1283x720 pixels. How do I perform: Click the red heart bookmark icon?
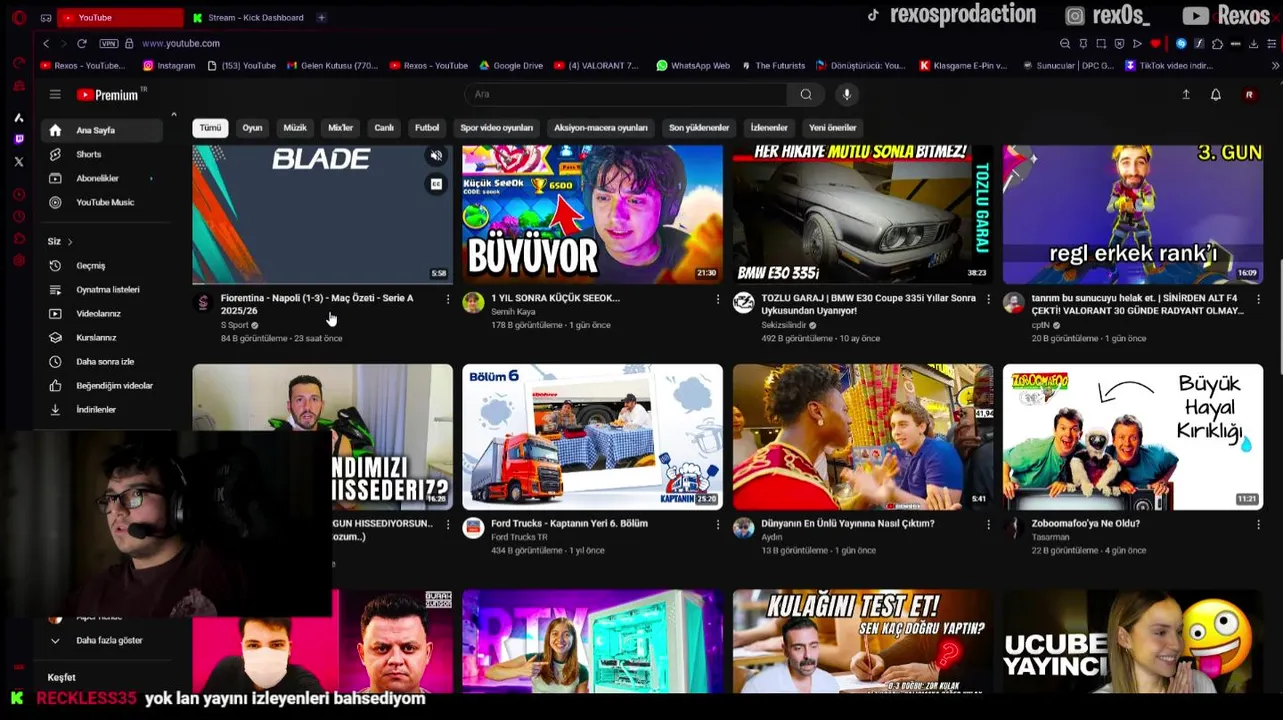(1155, 43)
